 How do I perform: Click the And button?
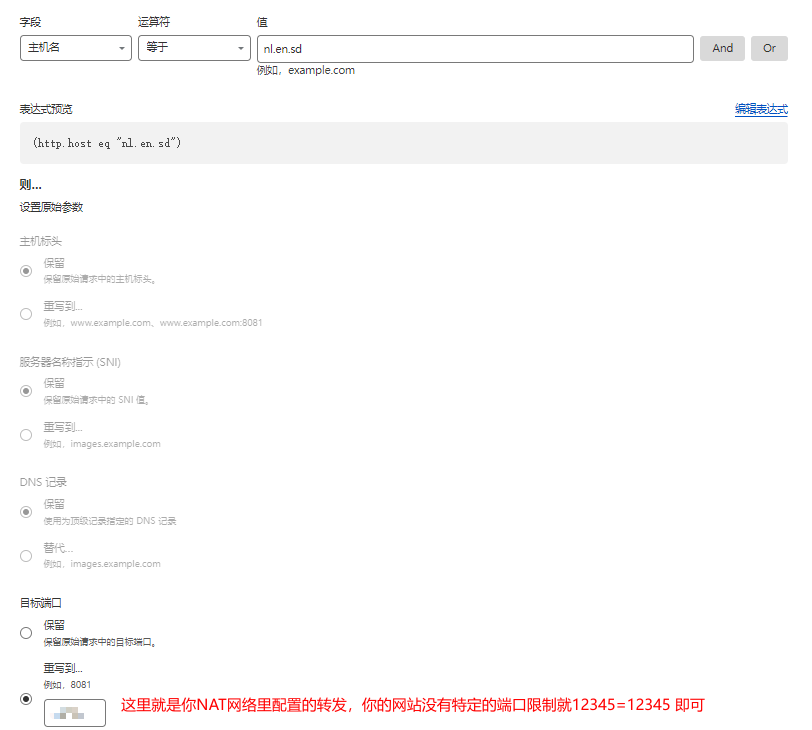[722, 48]
